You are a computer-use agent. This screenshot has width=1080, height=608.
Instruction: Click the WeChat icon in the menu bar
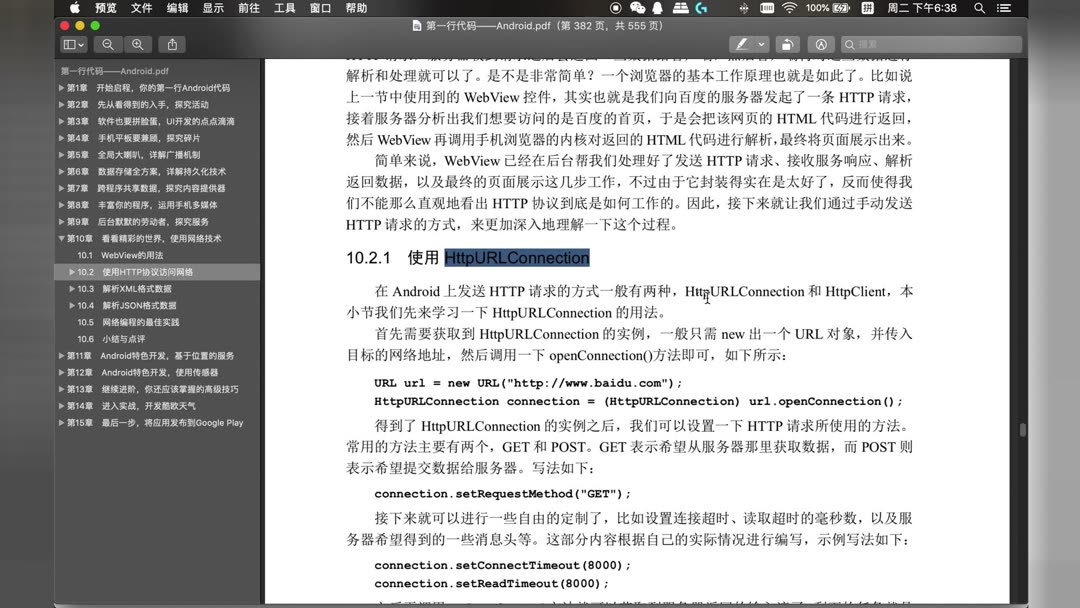636,8
